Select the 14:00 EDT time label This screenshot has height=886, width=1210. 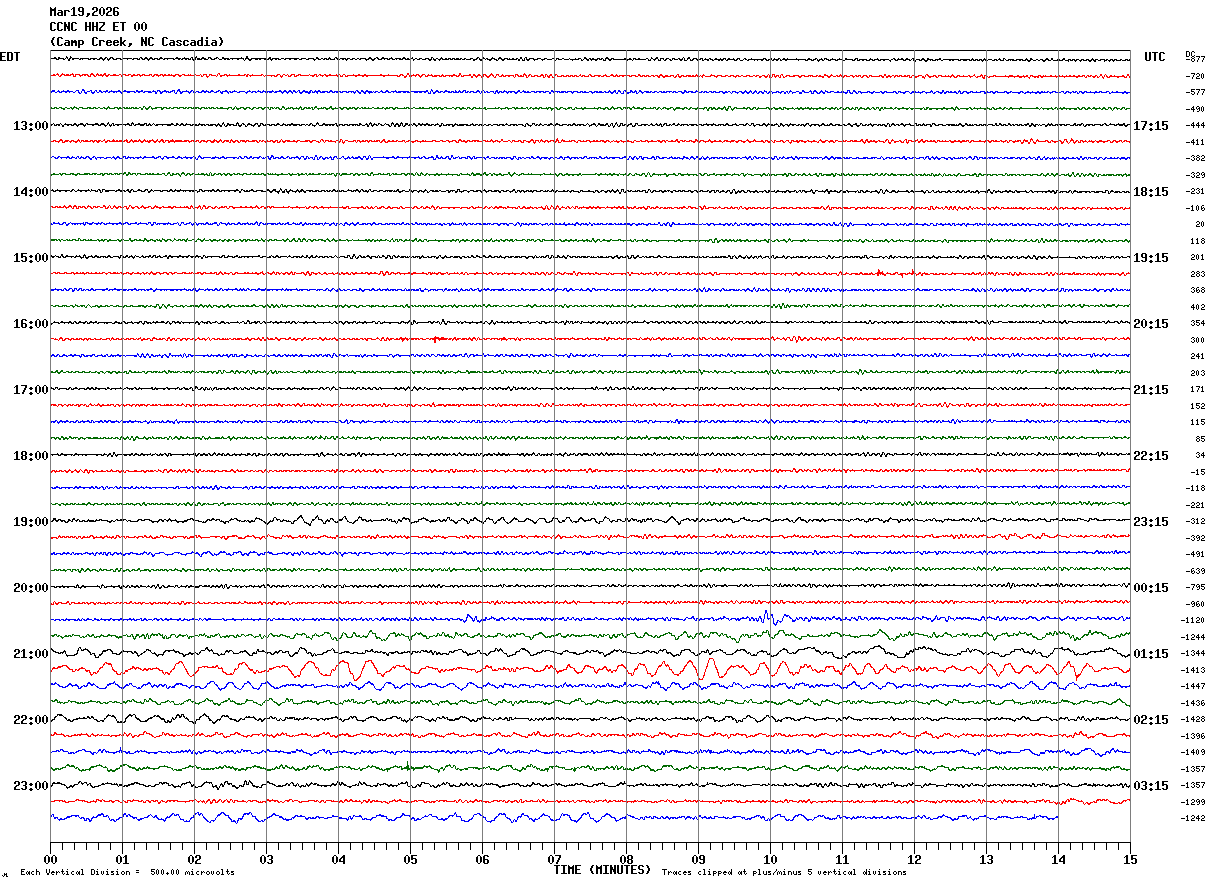[x=31, y=192]
